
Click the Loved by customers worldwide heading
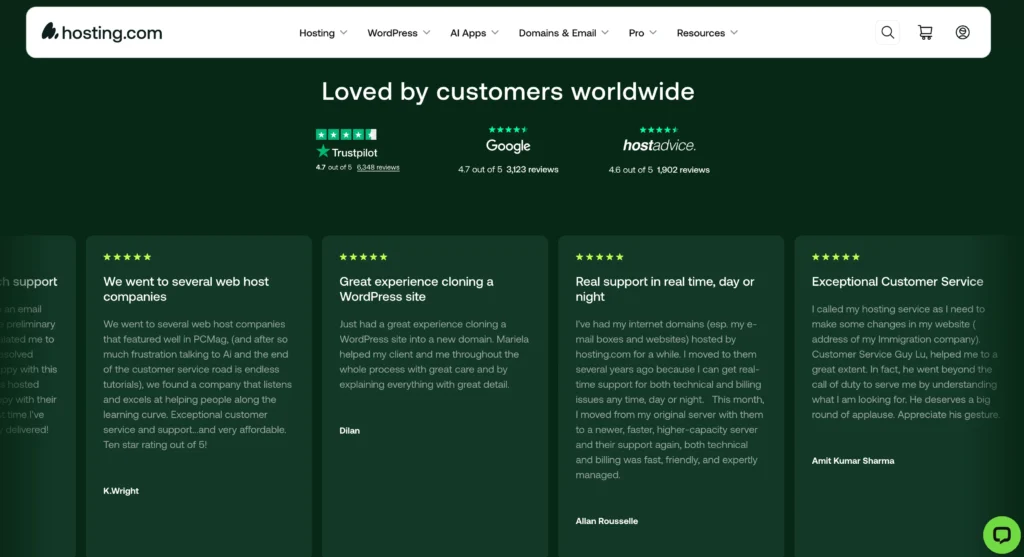point(508,91)
